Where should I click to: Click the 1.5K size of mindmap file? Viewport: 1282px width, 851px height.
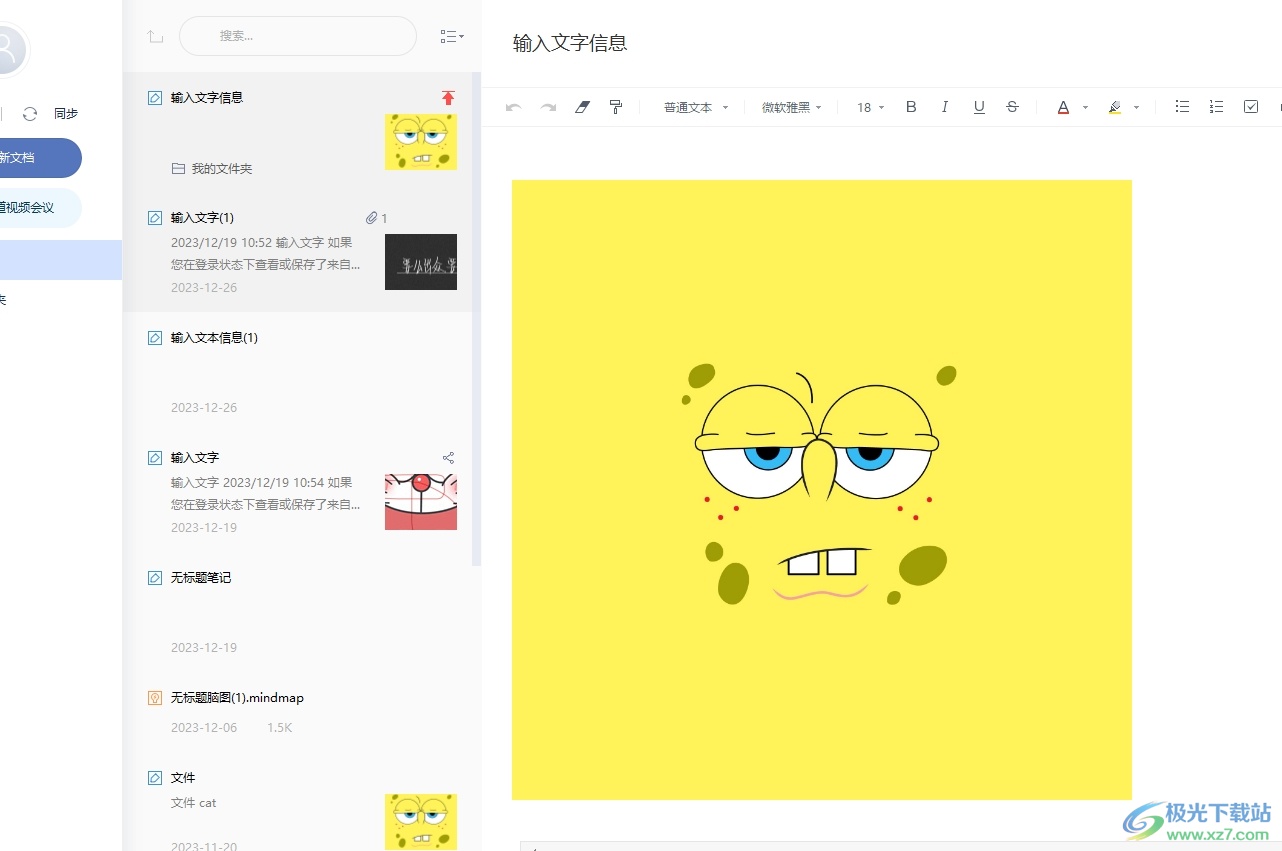(280, 727)
